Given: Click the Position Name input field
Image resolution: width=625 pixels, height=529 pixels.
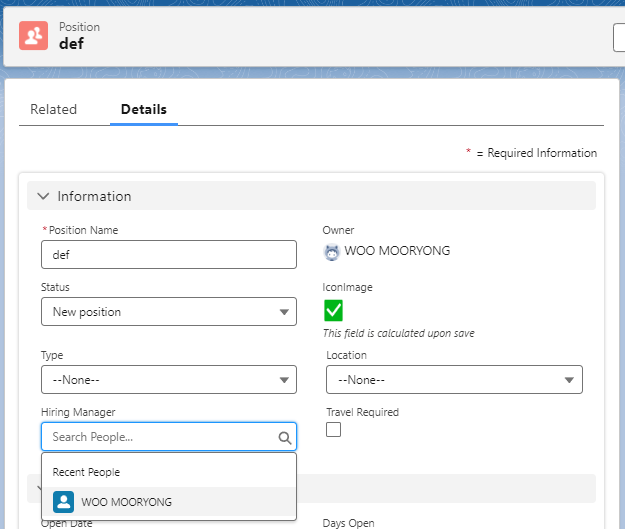Looking at the screenshot, I should [x=169, y=255].
